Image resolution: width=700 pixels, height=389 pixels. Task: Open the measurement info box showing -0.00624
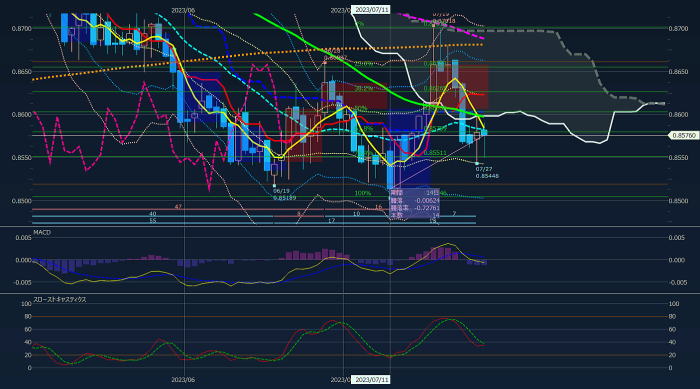[x=415, y=204]
